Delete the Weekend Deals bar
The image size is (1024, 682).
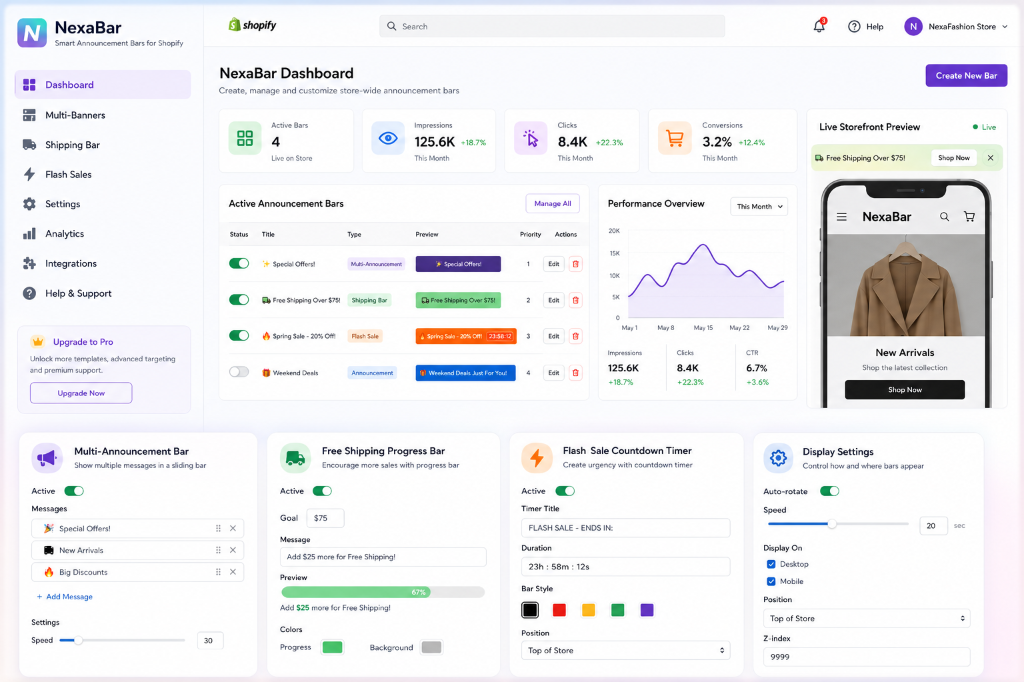pyautogui.click(x=575, y=373)
